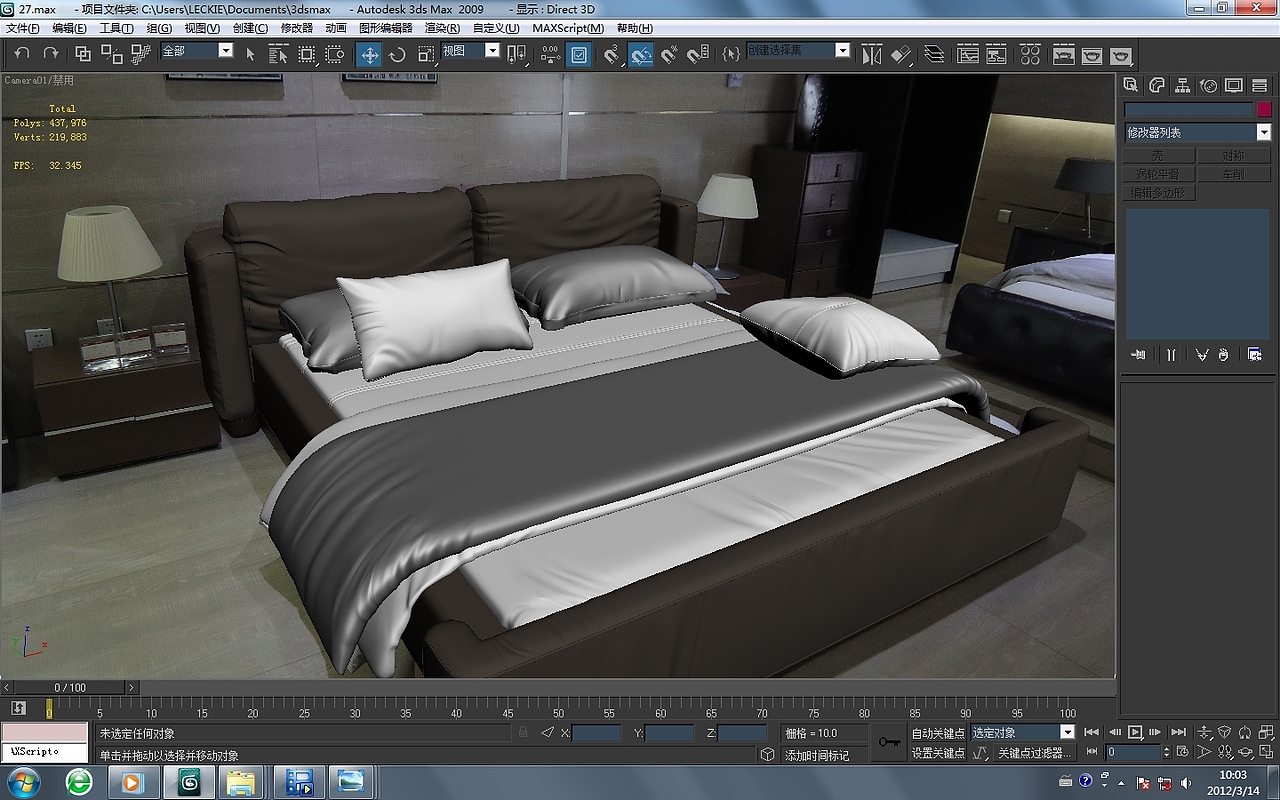1280x800 pixels.
Task: Choose the Bind to Space Warp tool
Action: tap(140, 54)
